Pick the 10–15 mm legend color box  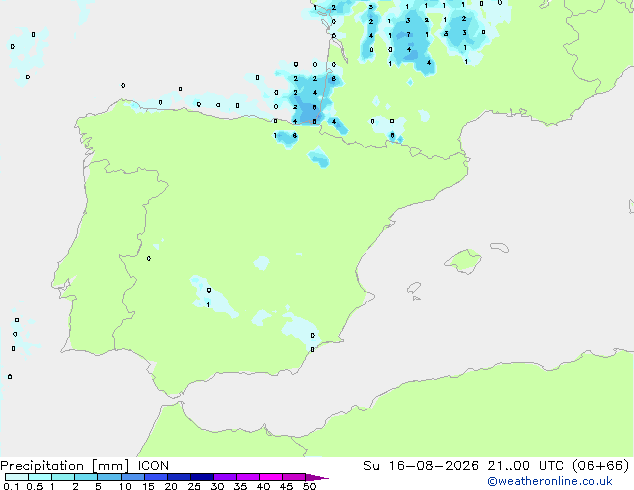pos(133,477)
